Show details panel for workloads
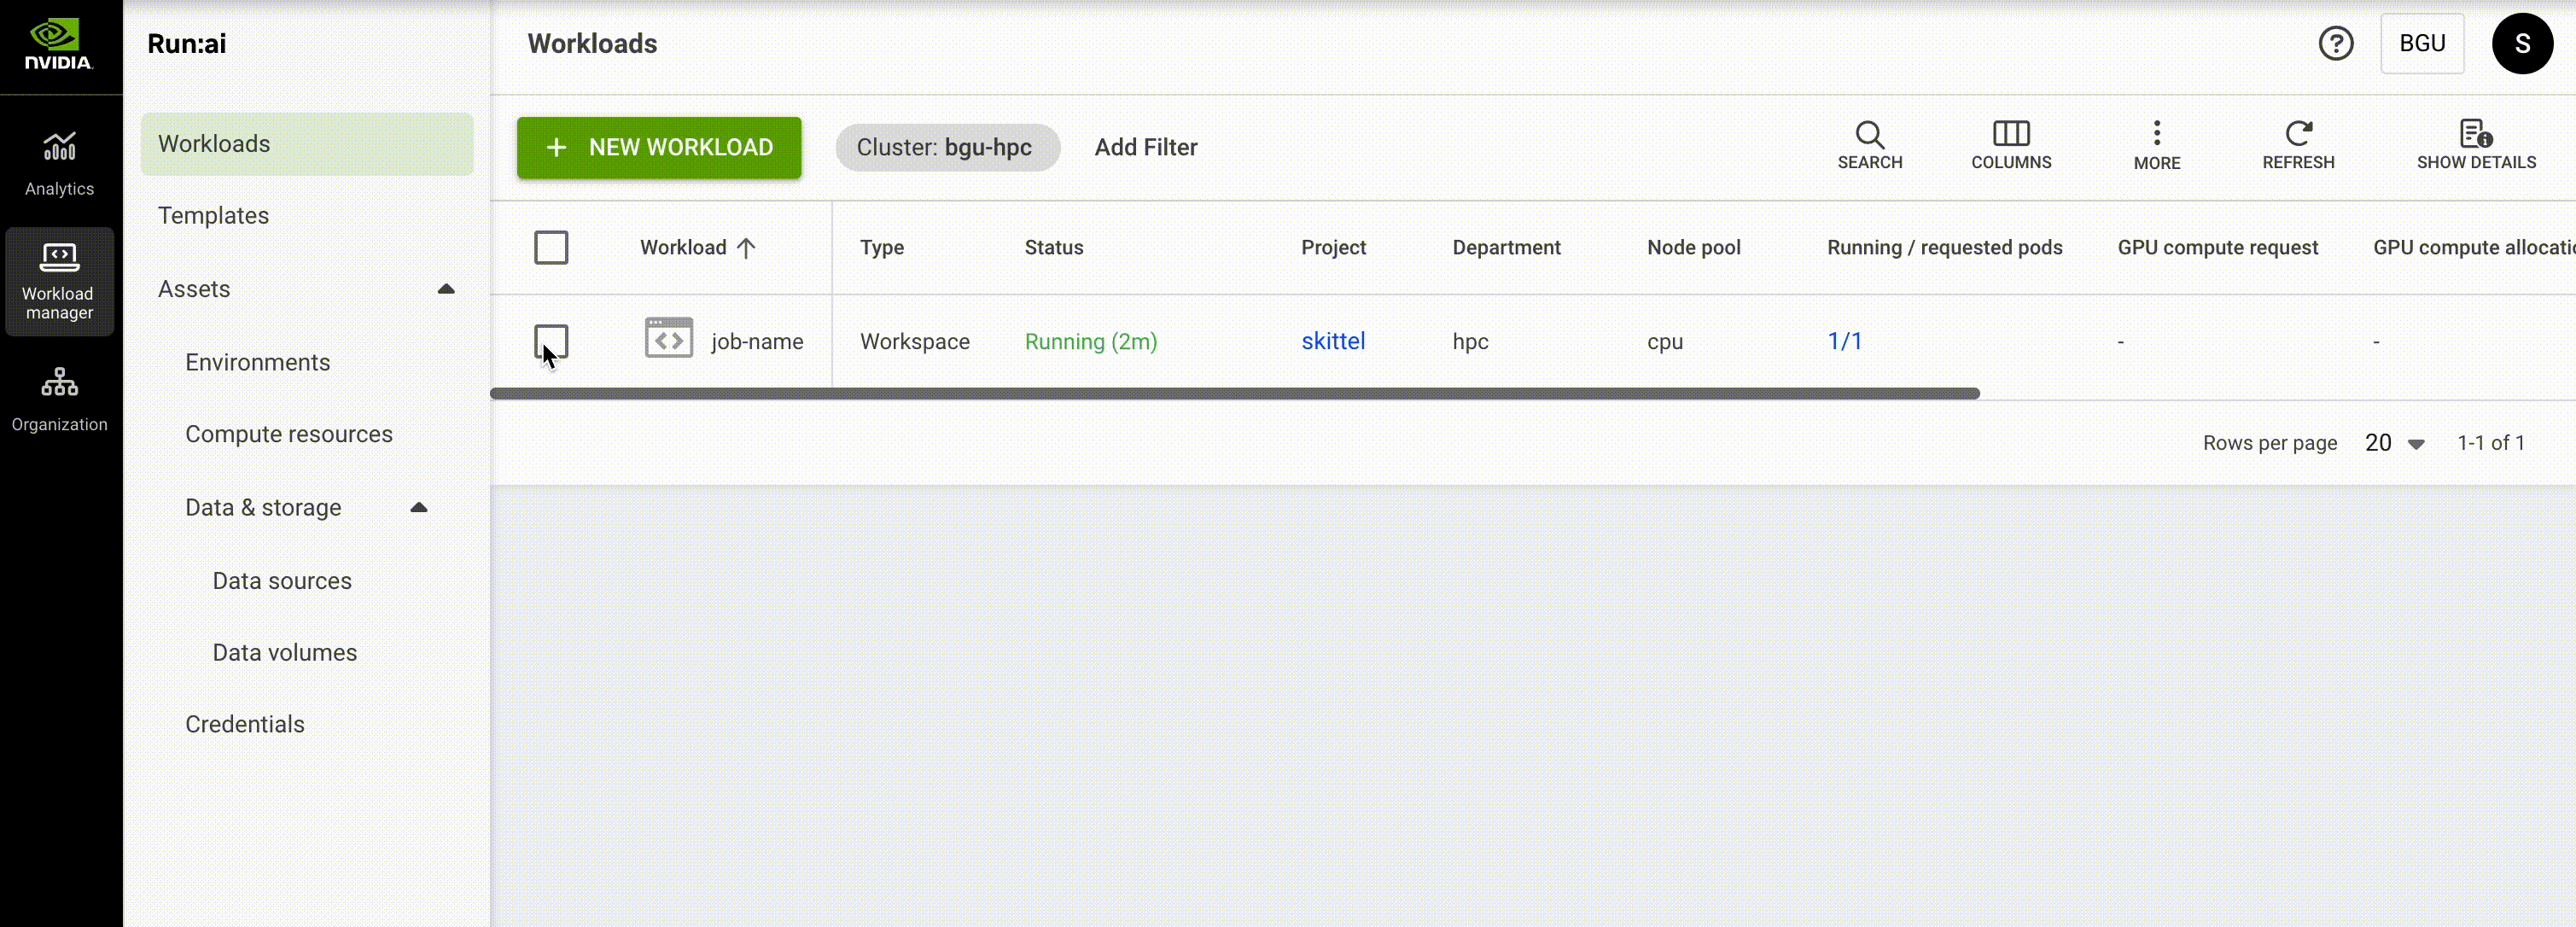The height and width of the screenshot is (927, 2576). tap(2476, 146)
